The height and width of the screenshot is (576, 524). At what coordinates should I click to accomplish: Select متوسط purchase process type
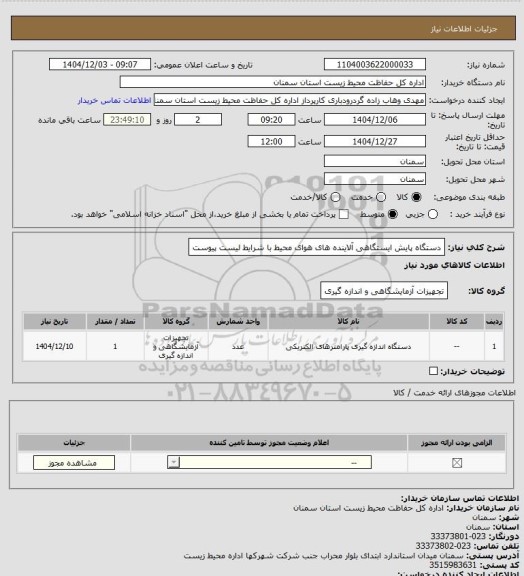pos(393,214)
